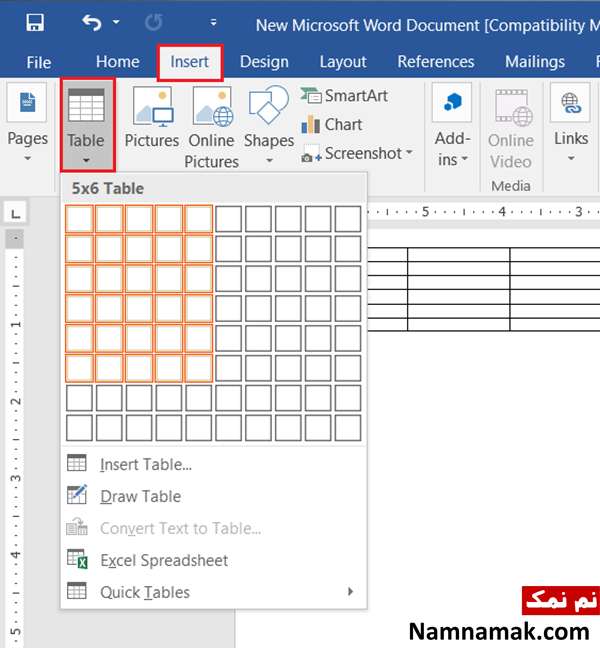The width and height of the screenshot is (600, 648).
Task: Expand the Links dropdown arrow
Action: [x=571, y=159]
